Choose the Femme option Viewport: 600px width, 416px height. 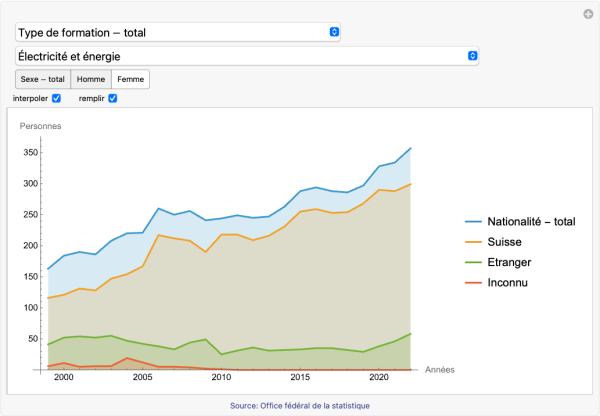[x=130, y=79]
